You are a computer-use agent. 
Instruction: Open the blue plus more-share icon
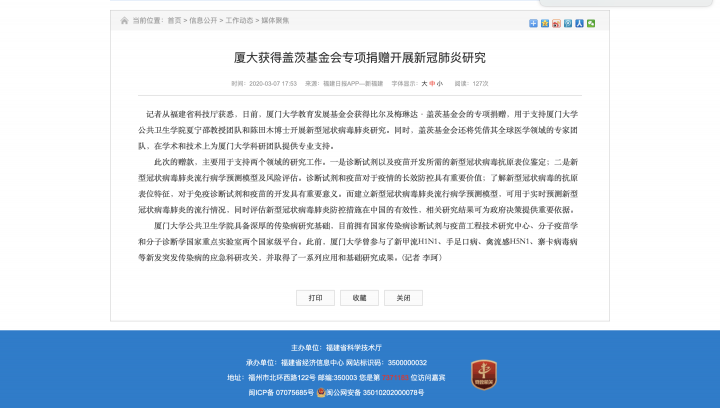click(x=533, y=23)
